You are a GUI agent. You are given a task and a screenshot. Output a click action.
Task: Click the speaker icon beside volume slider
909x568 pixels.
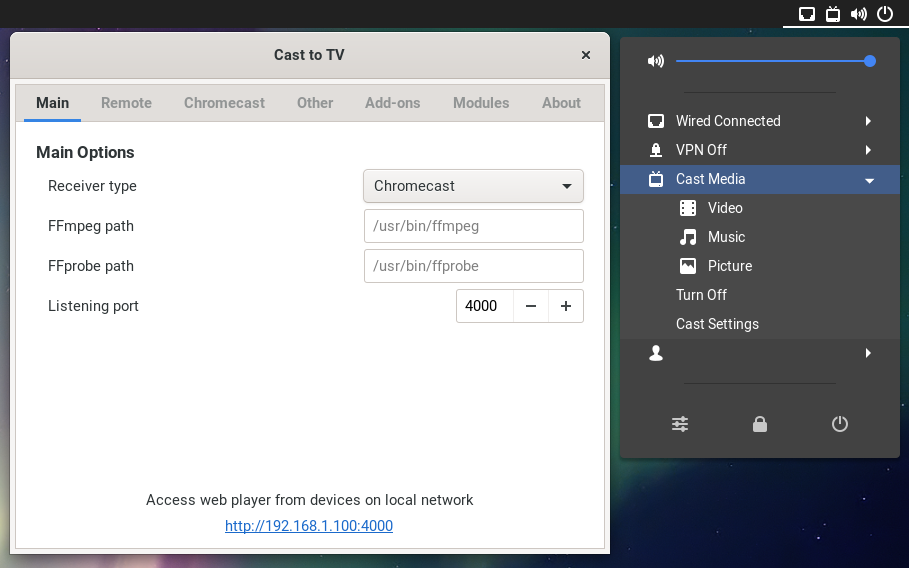pyautogui.click(x=656, y=61)
